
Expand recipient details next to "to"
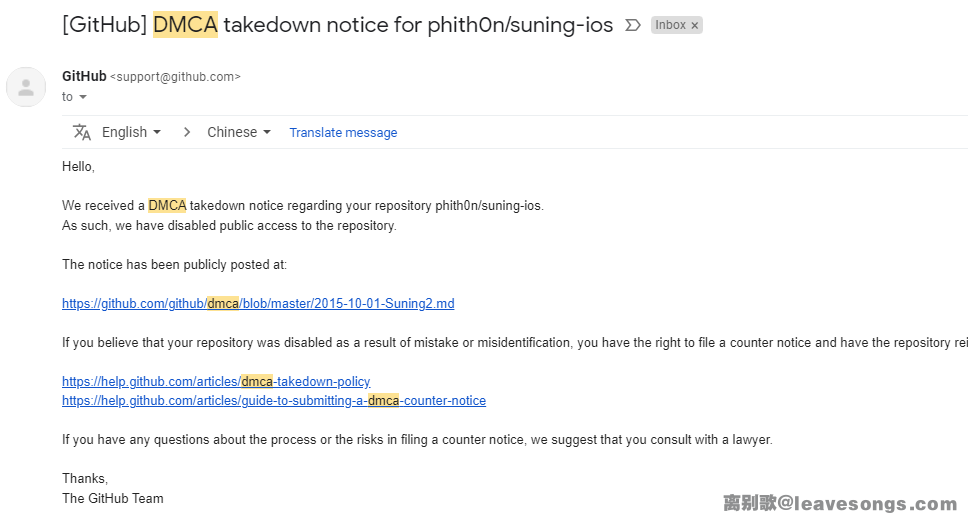click(x=83, y=97)
